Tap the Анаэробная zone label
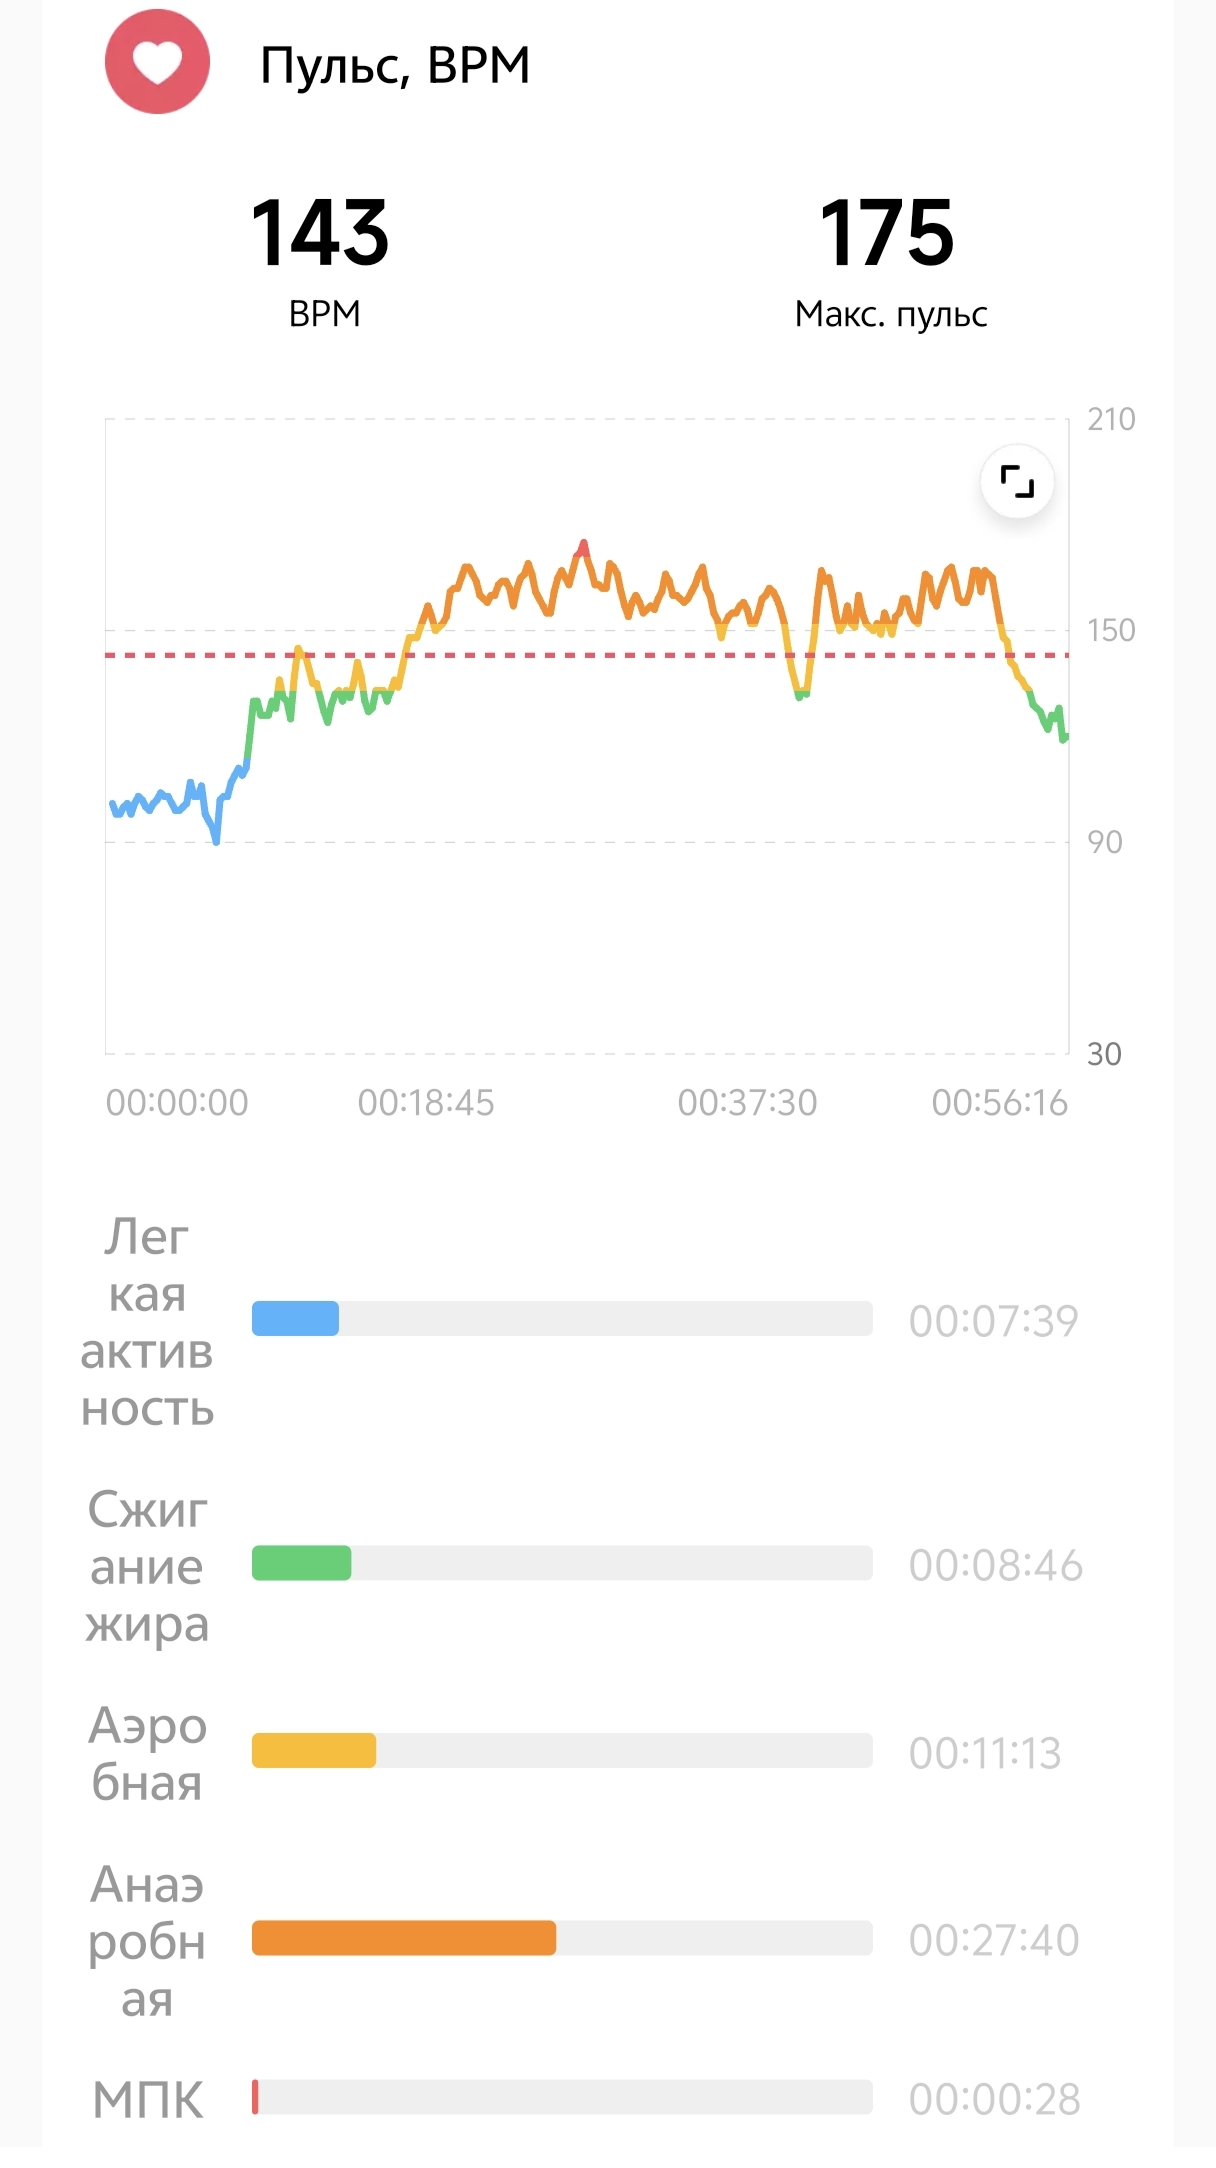Screen dimensions: 1216x2168 tap(147, 1941)
